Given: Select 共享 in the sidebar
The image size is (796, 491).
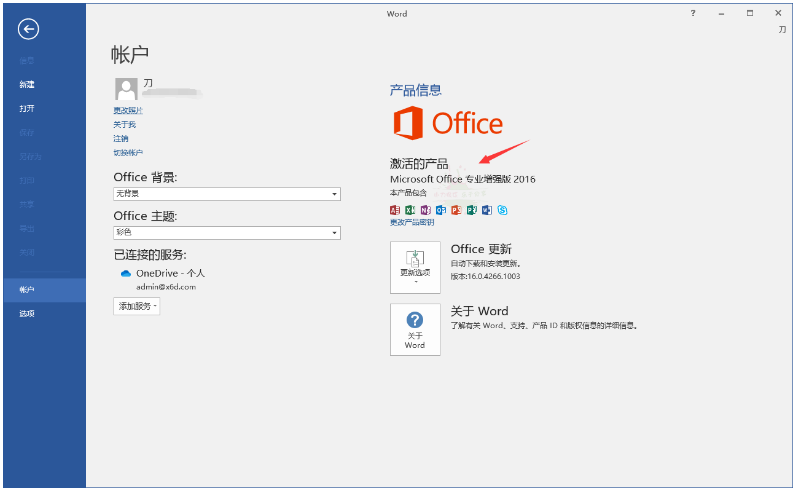Looking at the screenshot, I should point(27,205).
